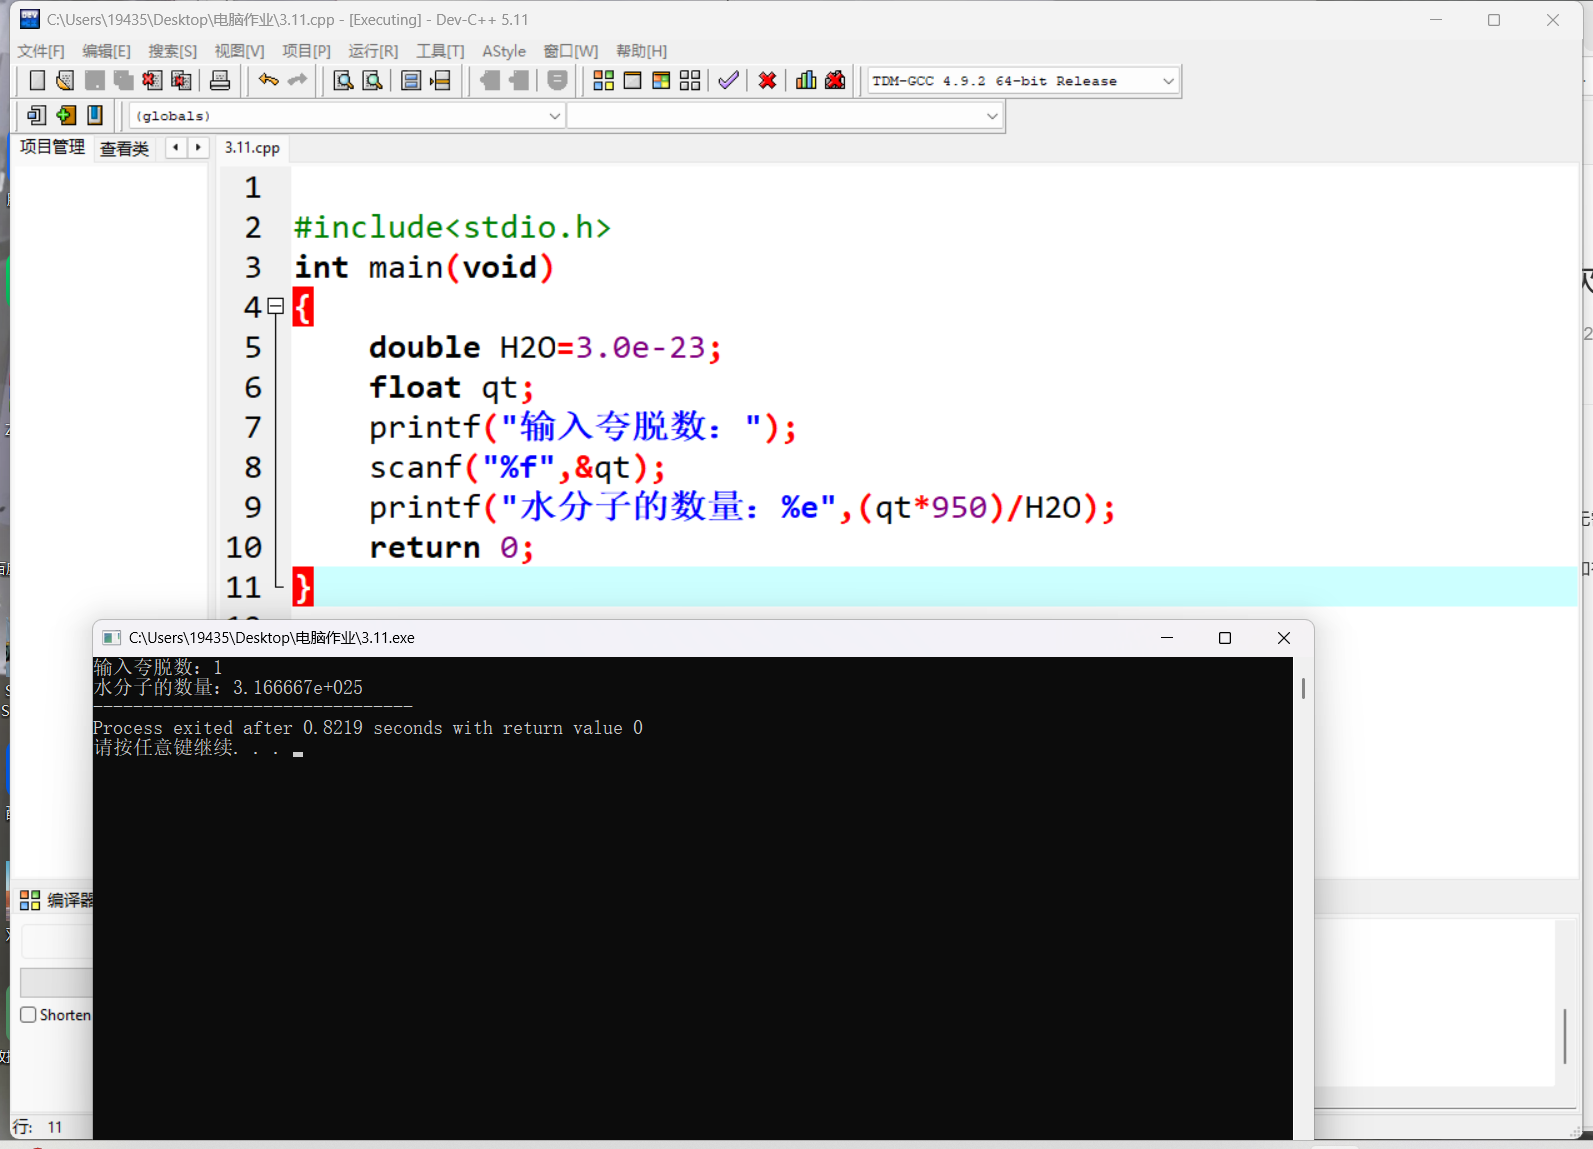Save all files icon
Screen dimensions: 1593x1149
[x=124, y=81]
